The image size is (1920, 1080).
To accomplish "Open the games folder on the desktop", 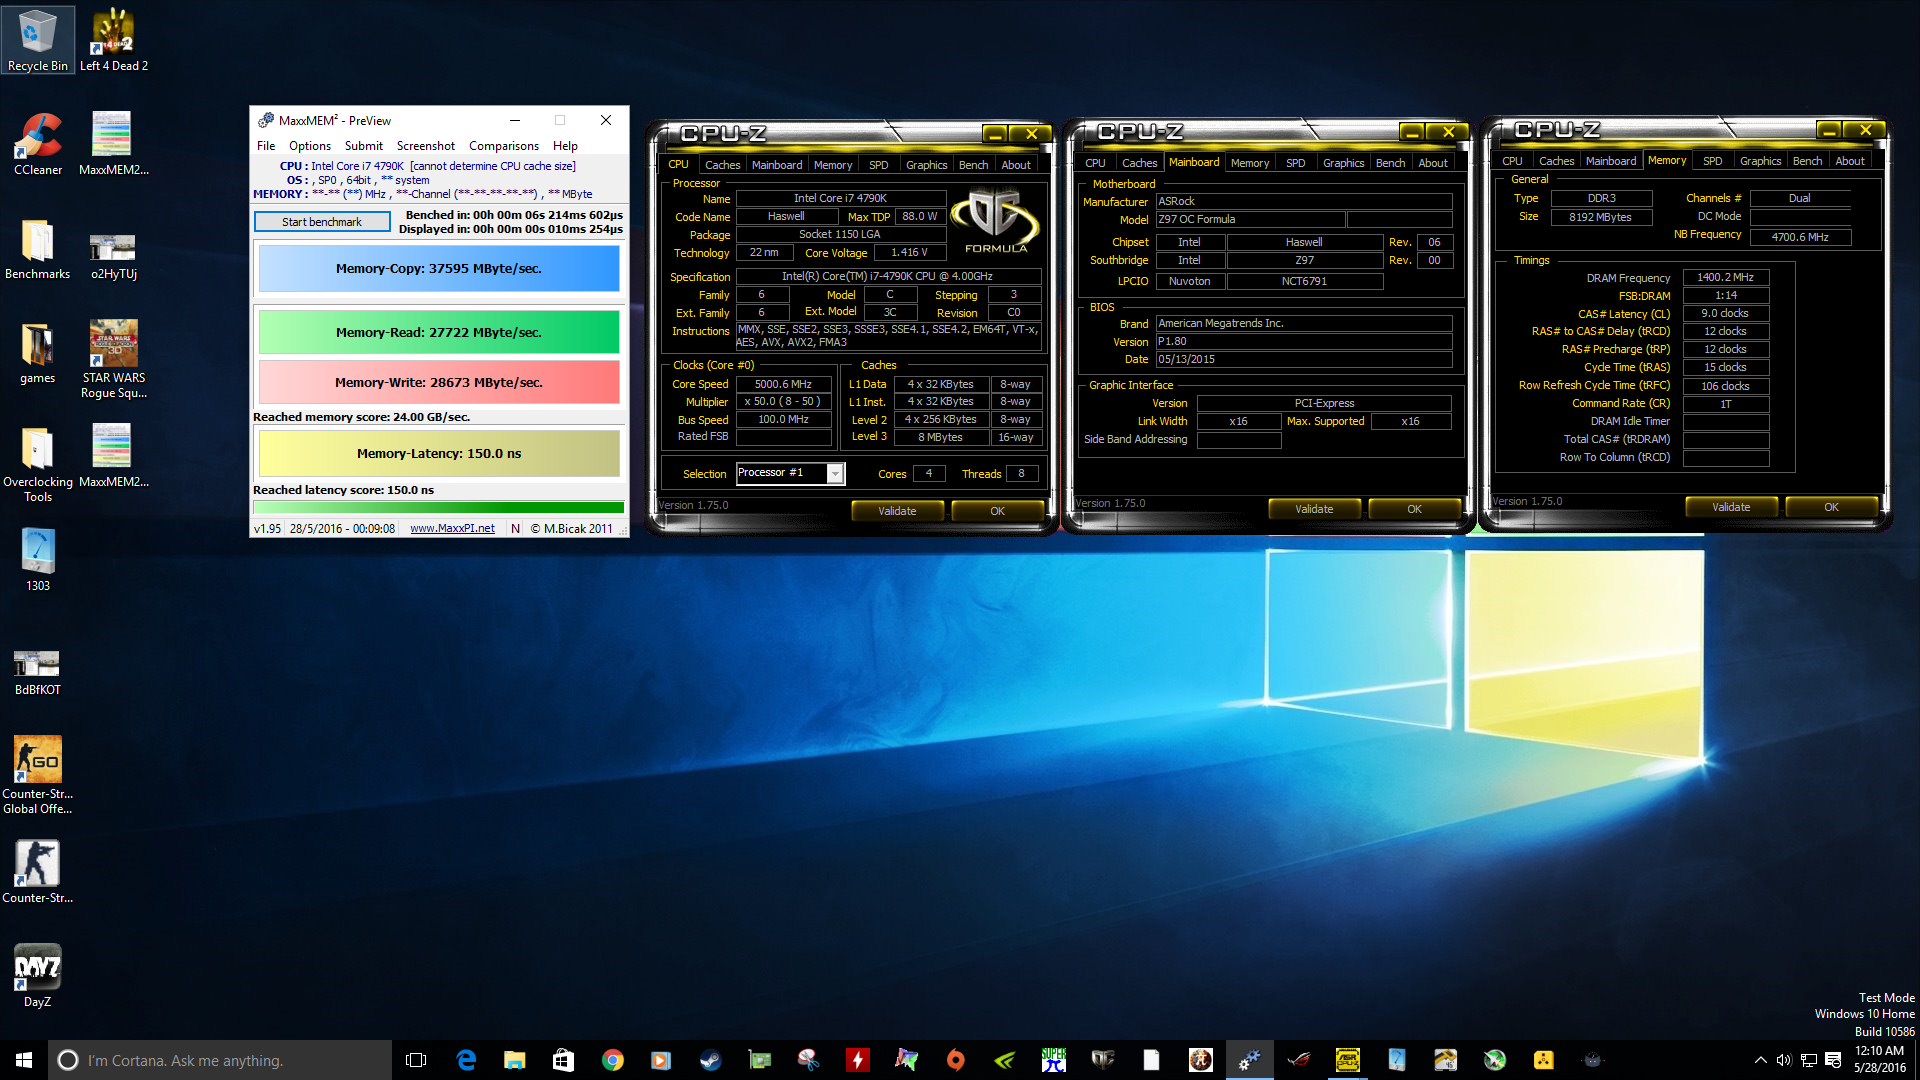I will click(38, 352).
